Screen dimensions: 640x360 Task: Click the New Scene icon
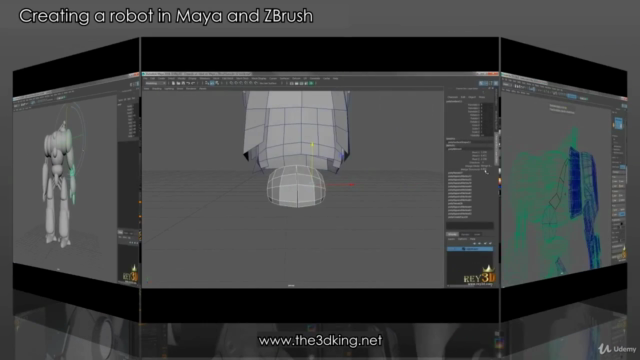pyautogui.click(x=173, y=83)
